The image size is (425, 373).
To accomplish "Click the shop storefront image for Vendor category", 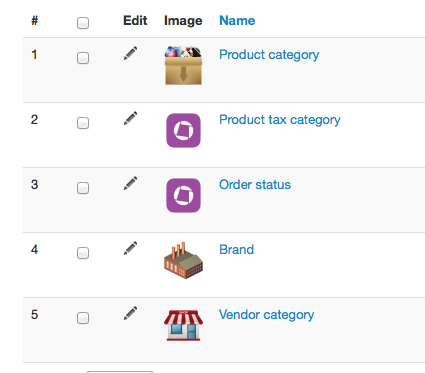I will click(183, 325).
